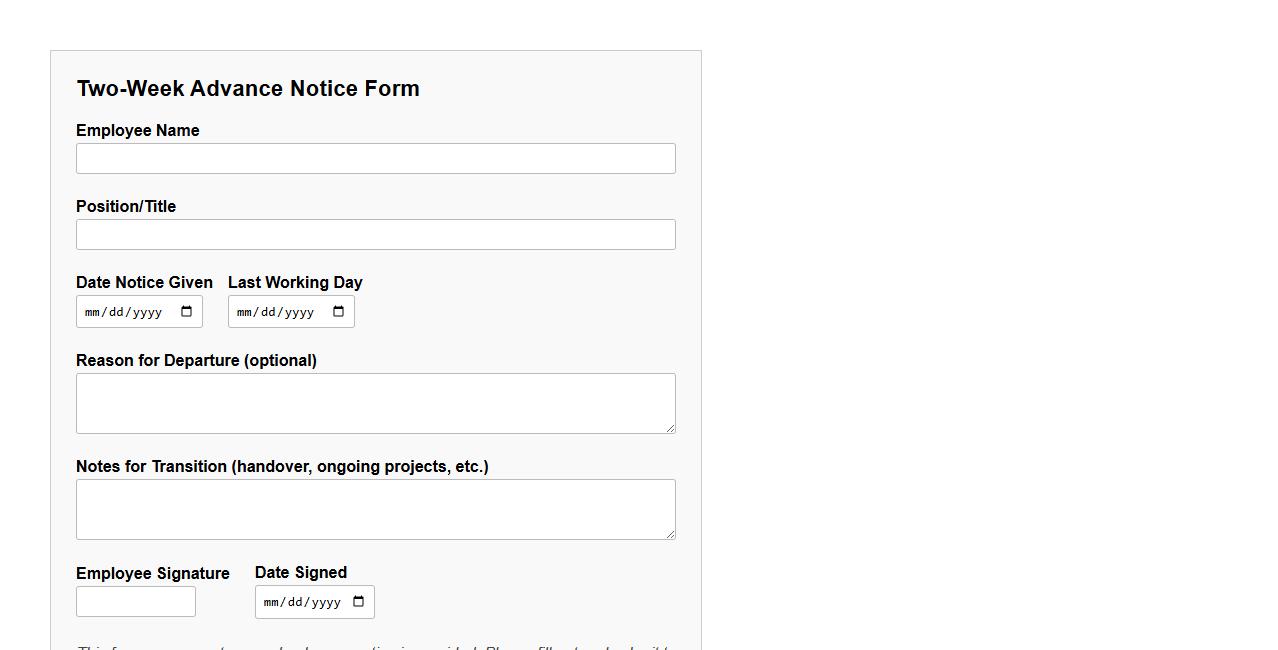The height and width of the screenshot is (650, 1278).
Task: Select the month segment in Date Notice Given
Action: tap(92, 311)
